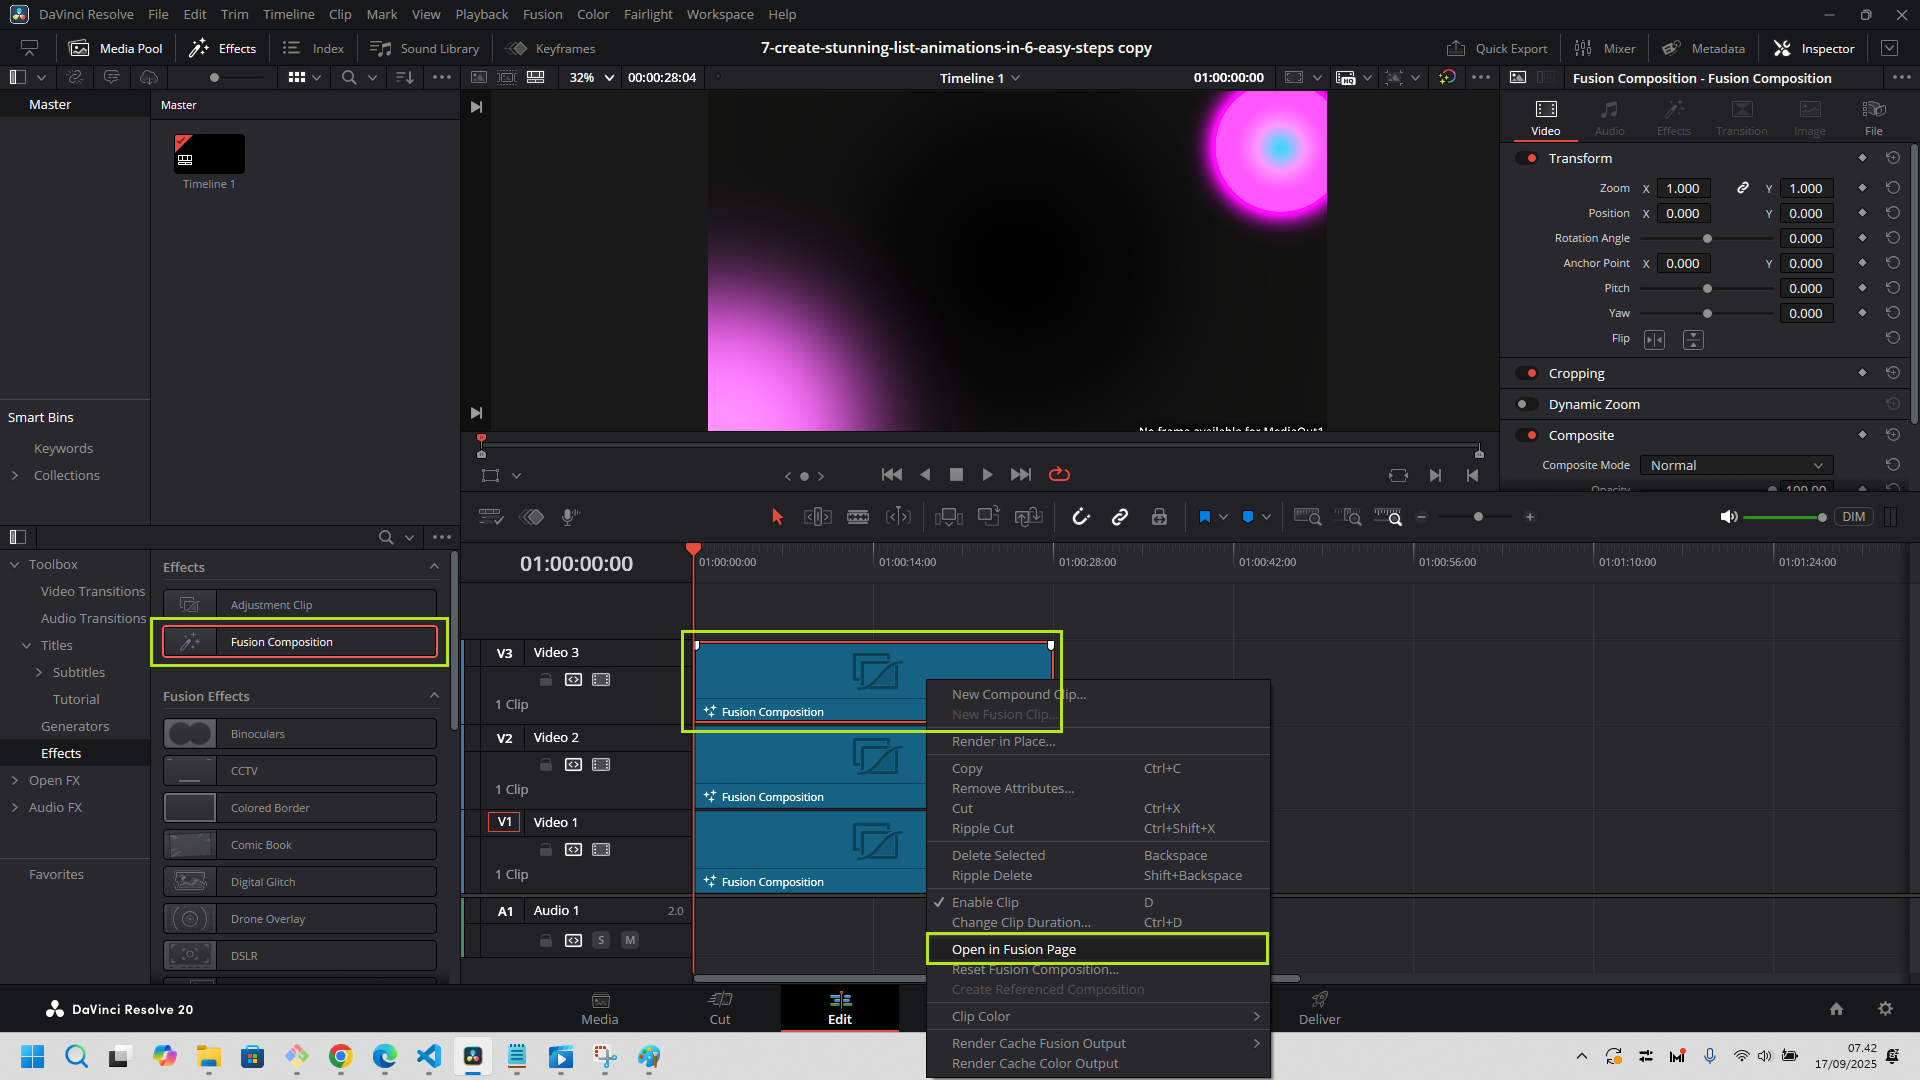Screen dimensions: 1920x1080
Task: Toggle the Transform enable switch
Action: point(1527,158)
